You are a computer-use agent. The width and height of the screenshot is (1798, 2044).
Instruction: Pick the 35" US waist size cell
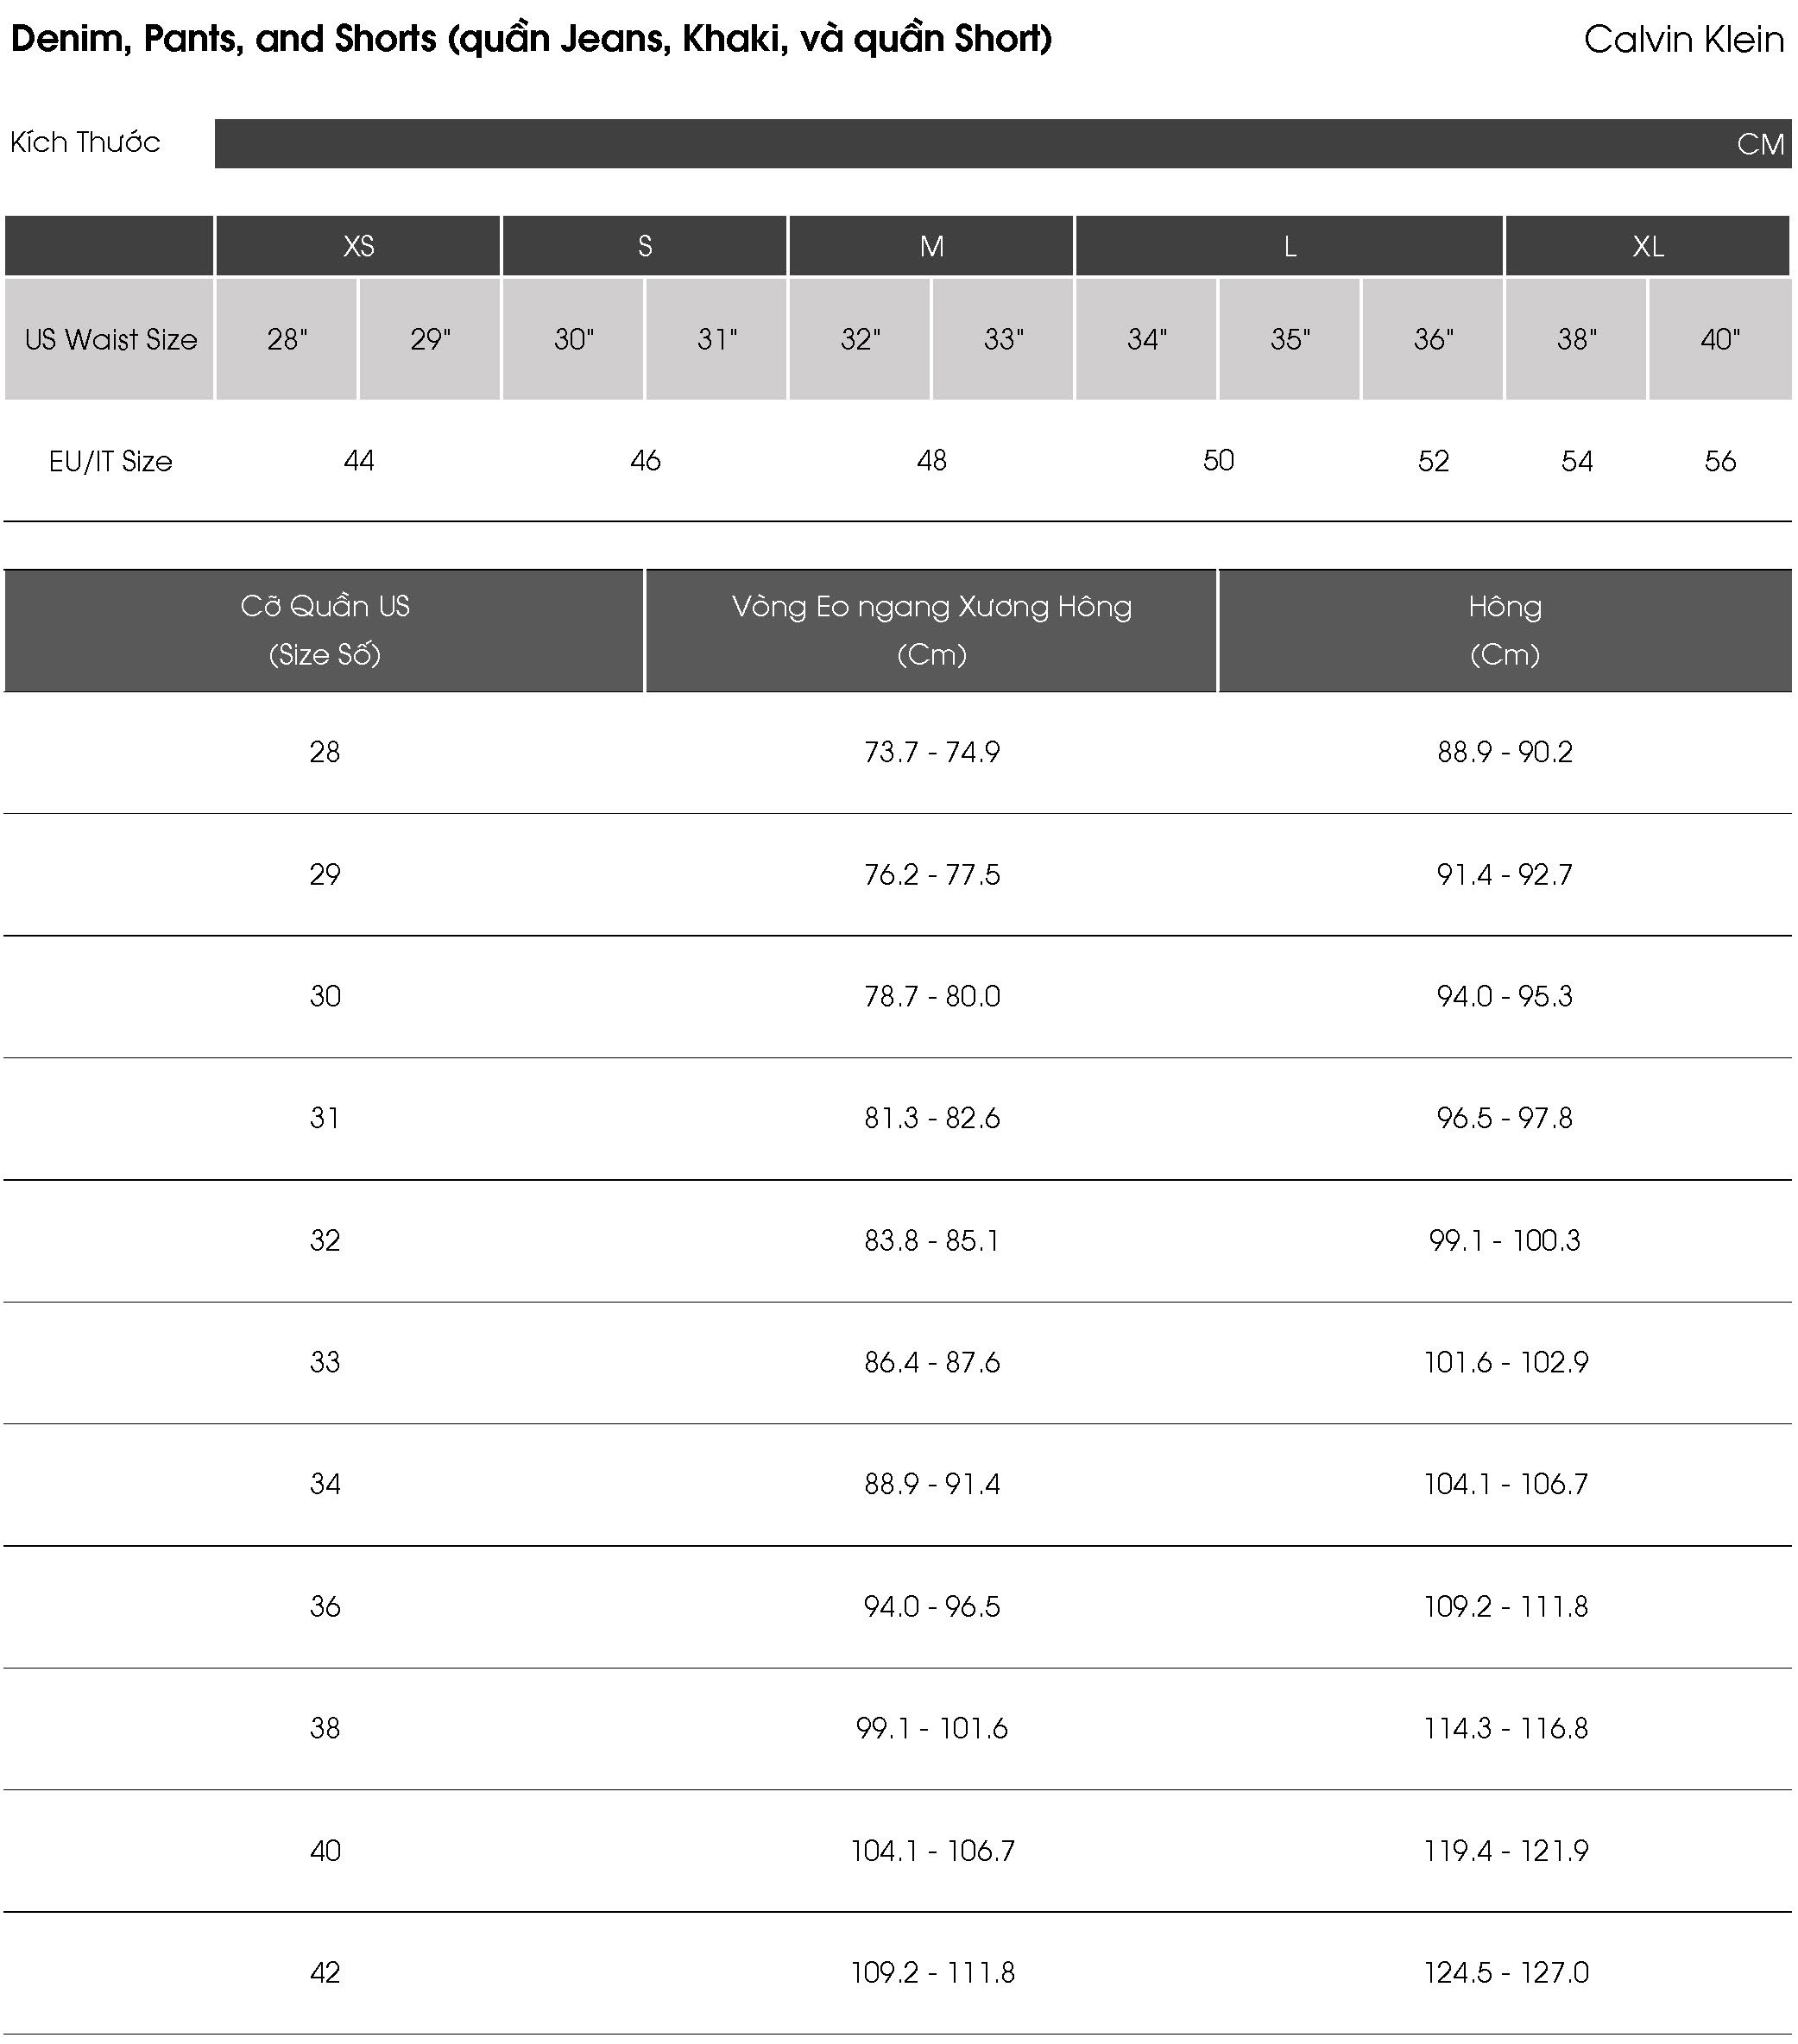pos(1289,340)
